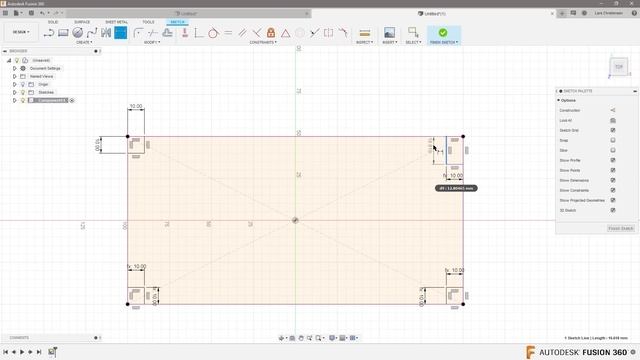This screenshot has width=640, height=360.
Task: Jump to timeline beginning
Action: point(6,352)
